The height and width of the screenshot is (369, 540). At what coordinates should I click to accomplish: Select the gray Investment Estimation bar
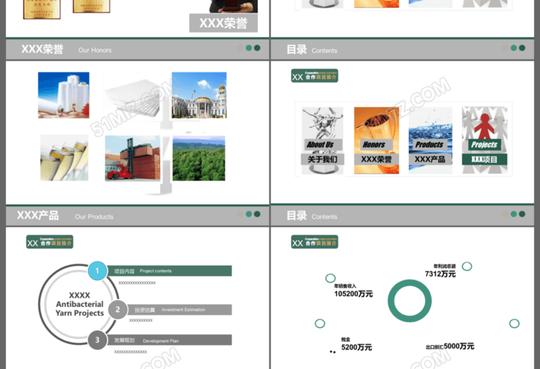pyautogui.click(x=179, y=310)
